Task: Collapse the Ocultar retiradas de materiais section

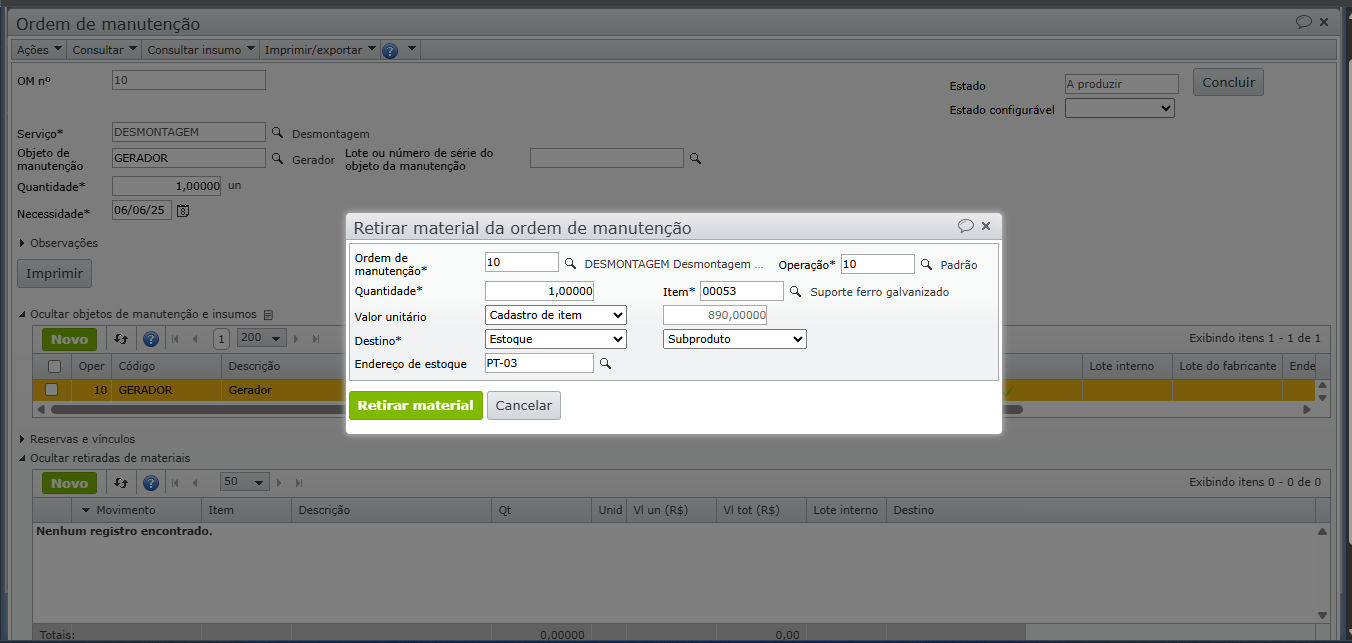Action: point(104,458)
